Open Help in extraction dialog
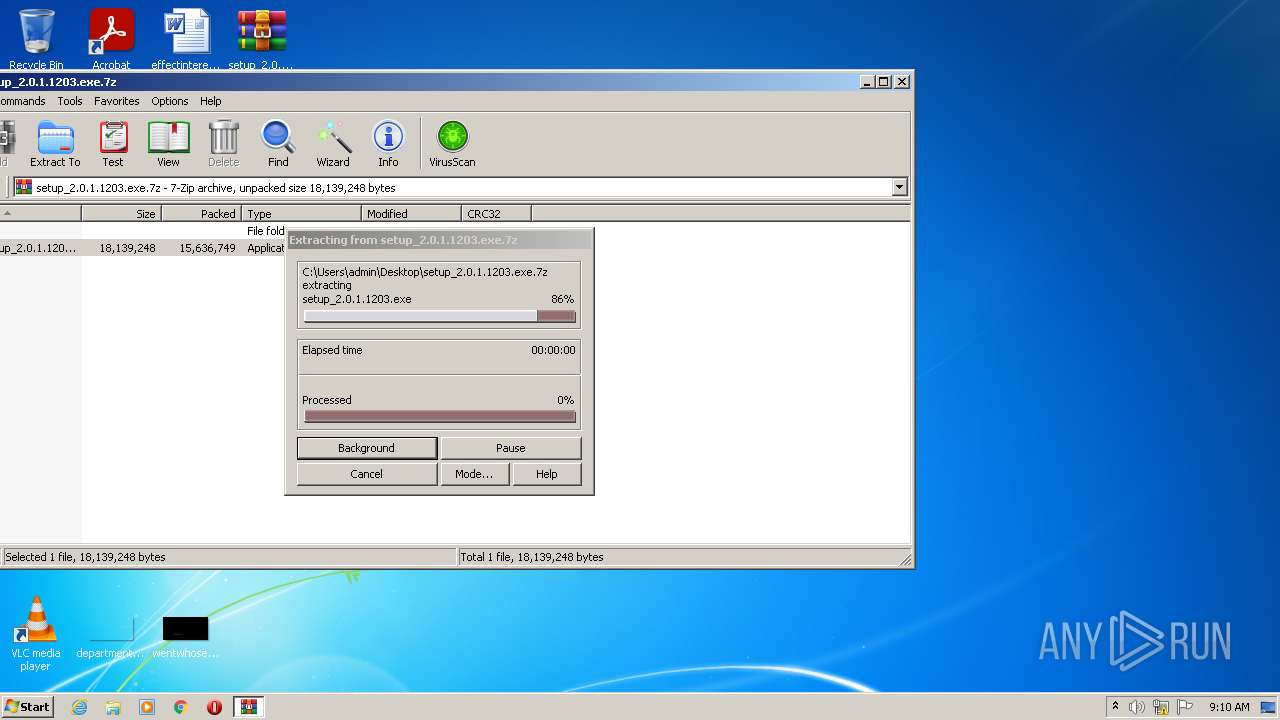The height and width of the screenshot is (720, 1280). point(547,474)
